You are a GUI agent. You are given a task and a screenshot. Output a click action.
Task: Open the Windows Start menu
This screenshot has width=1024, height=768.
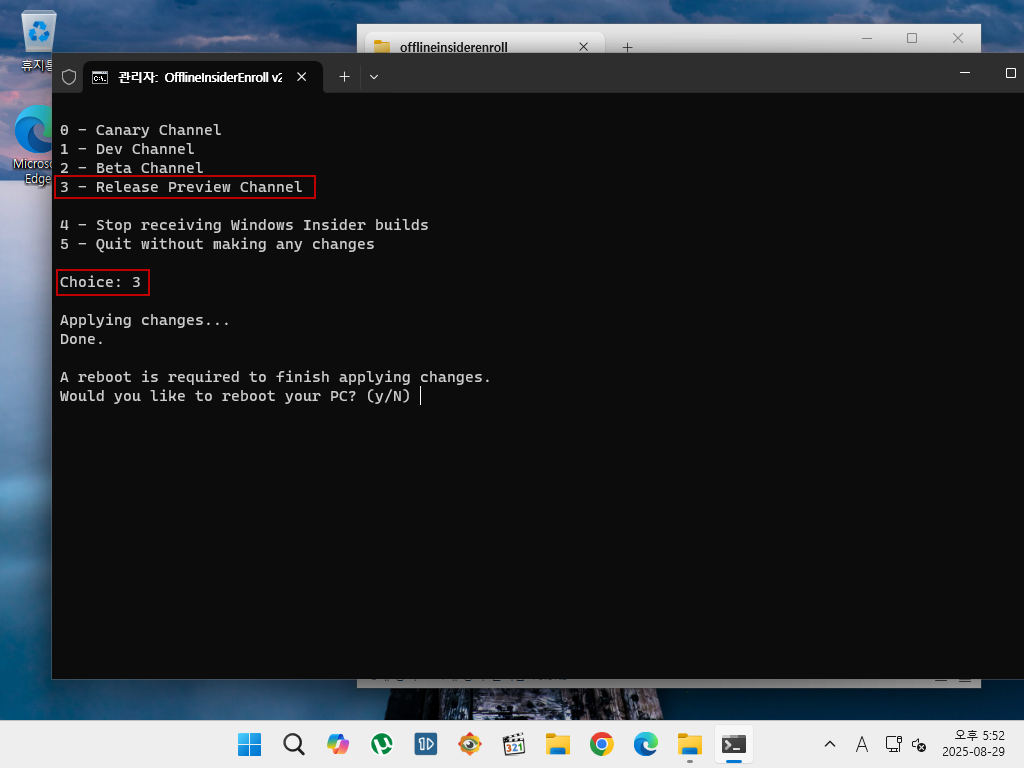coord(249,744)
